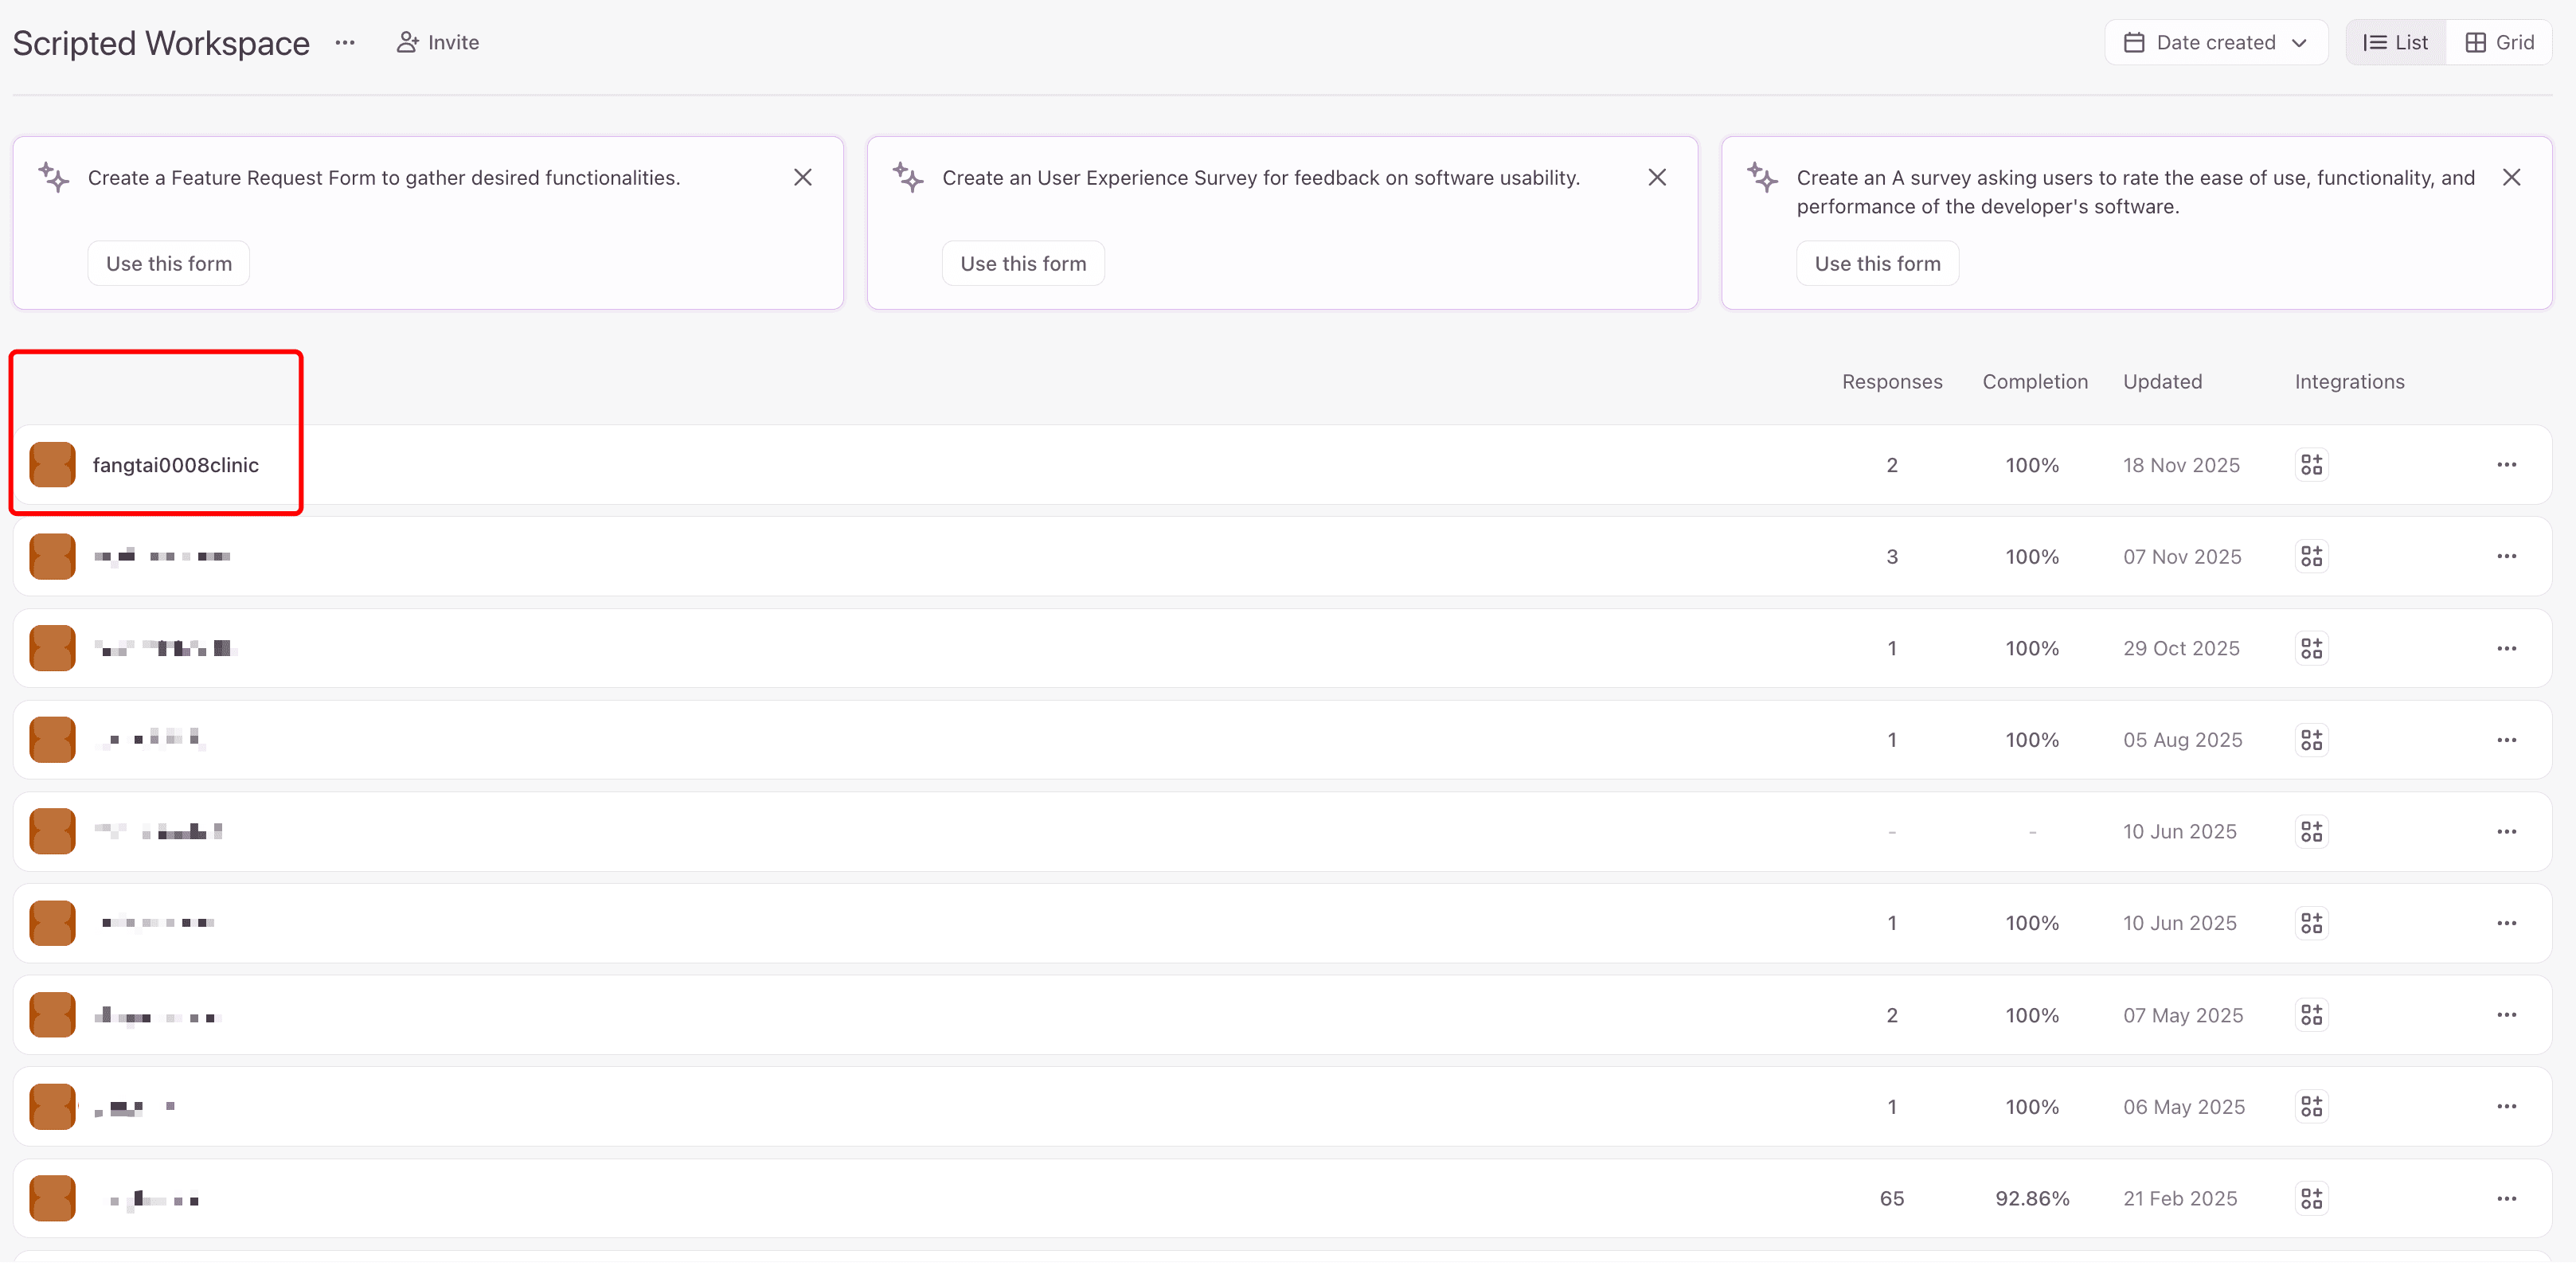Open the workspace options ellipsis menu
Screen dimensions: 2576x1266
[345, 43]
